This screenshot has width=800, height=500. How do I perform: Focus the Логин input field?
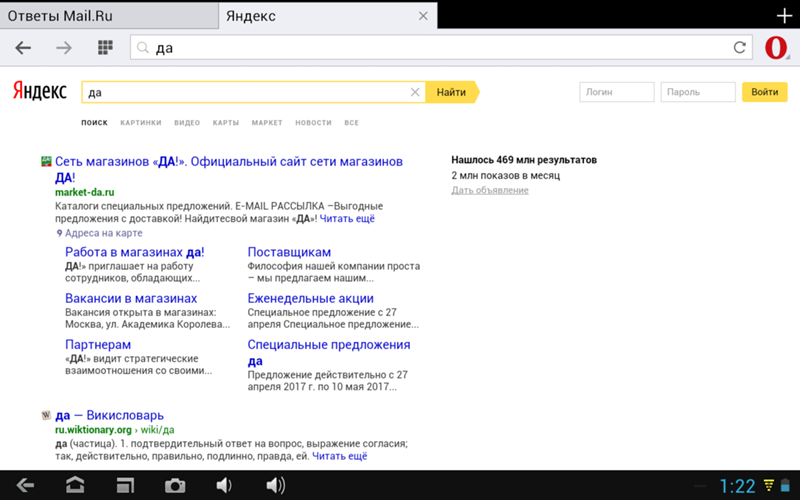click(616, 92)
